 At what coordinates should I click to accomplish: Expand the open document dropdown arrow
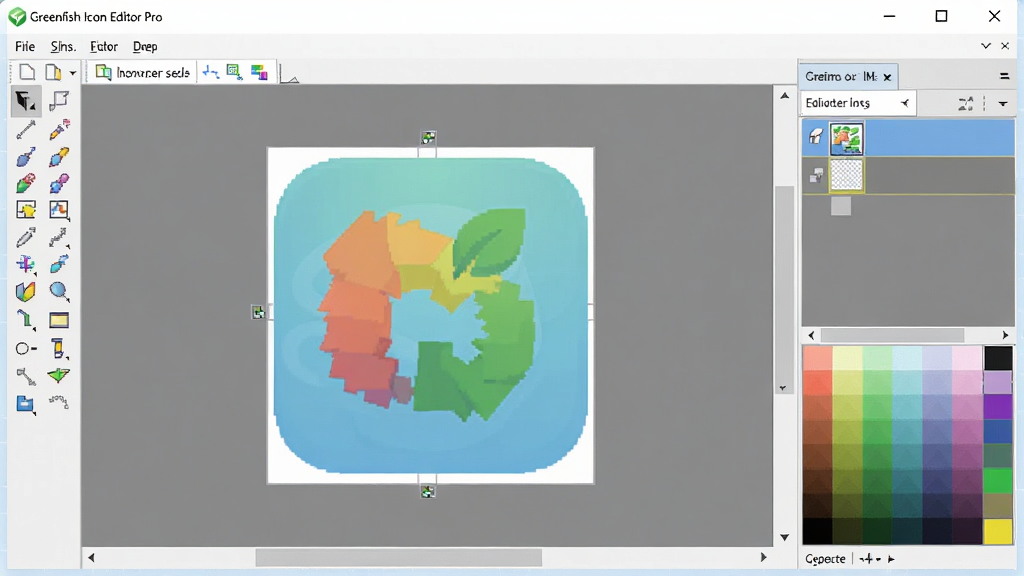click(72, 73)
